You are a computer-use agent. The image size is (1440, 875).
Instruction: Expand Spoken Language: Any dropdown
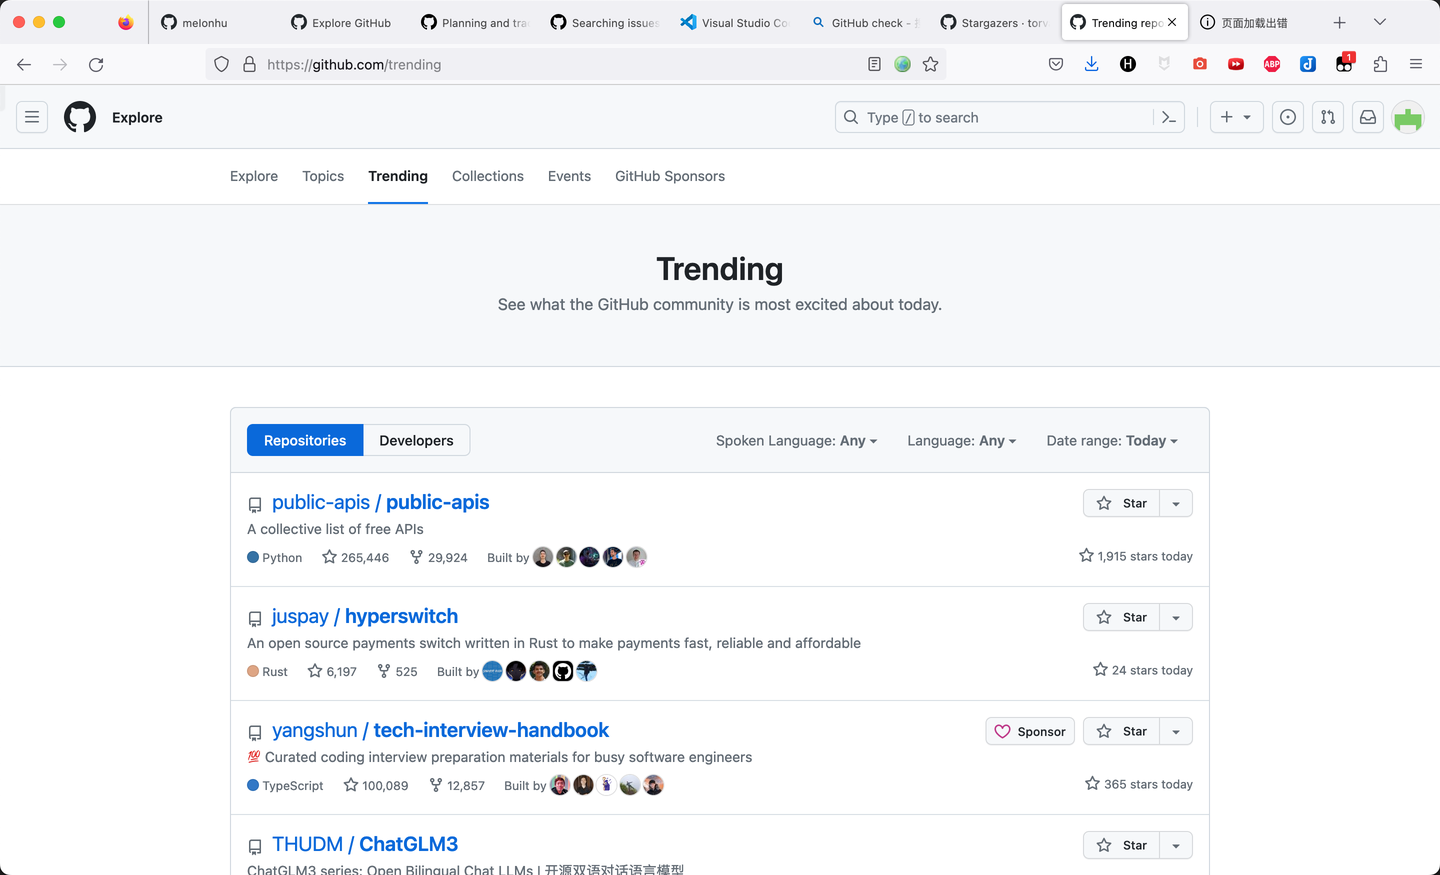[796, 440]
